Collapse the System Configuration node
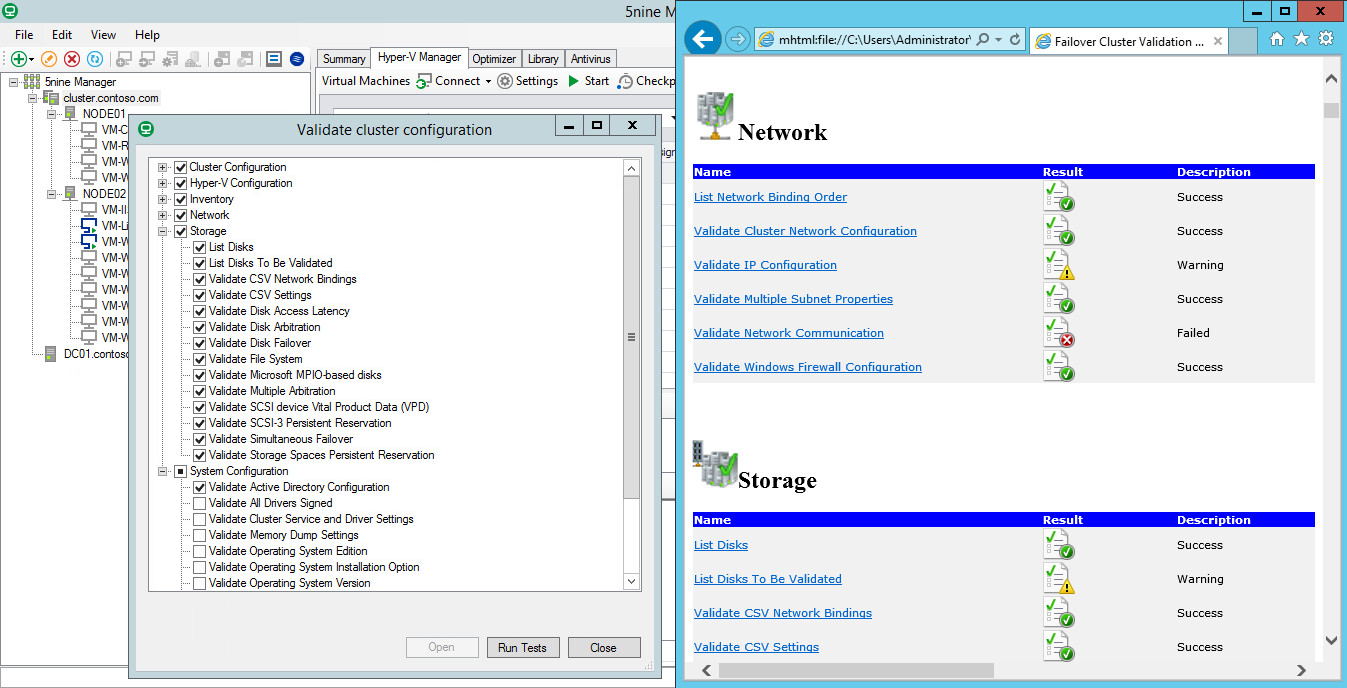 coord(163,471)
